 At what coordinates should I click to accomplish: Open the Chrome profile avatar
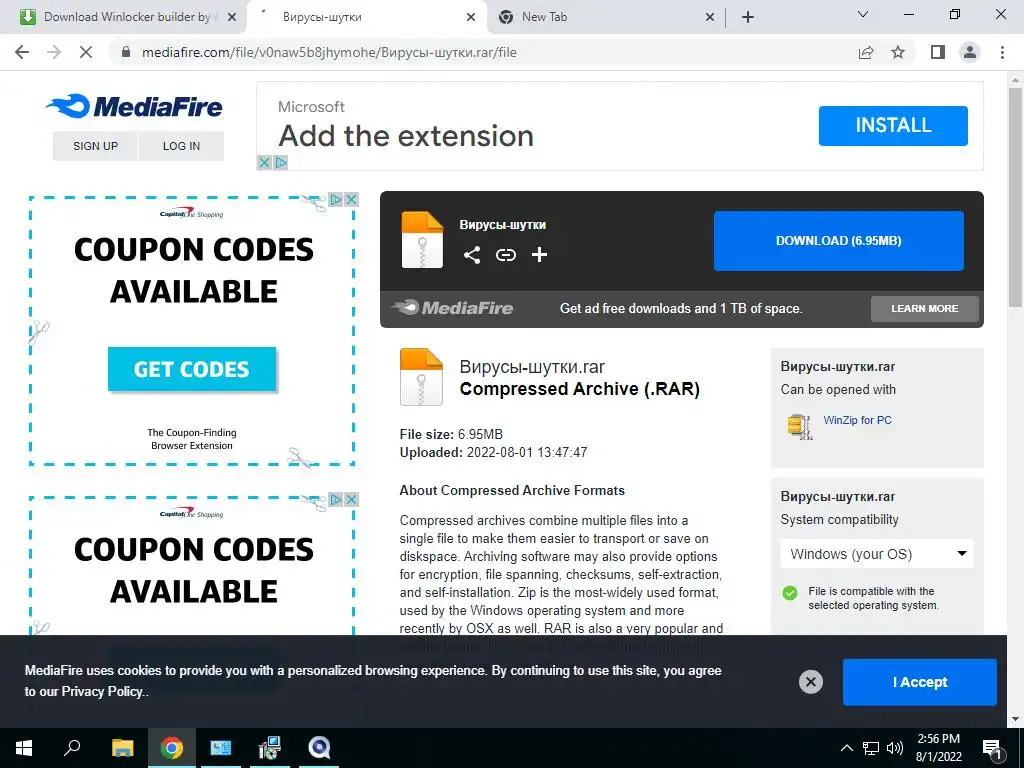(970, 52)
